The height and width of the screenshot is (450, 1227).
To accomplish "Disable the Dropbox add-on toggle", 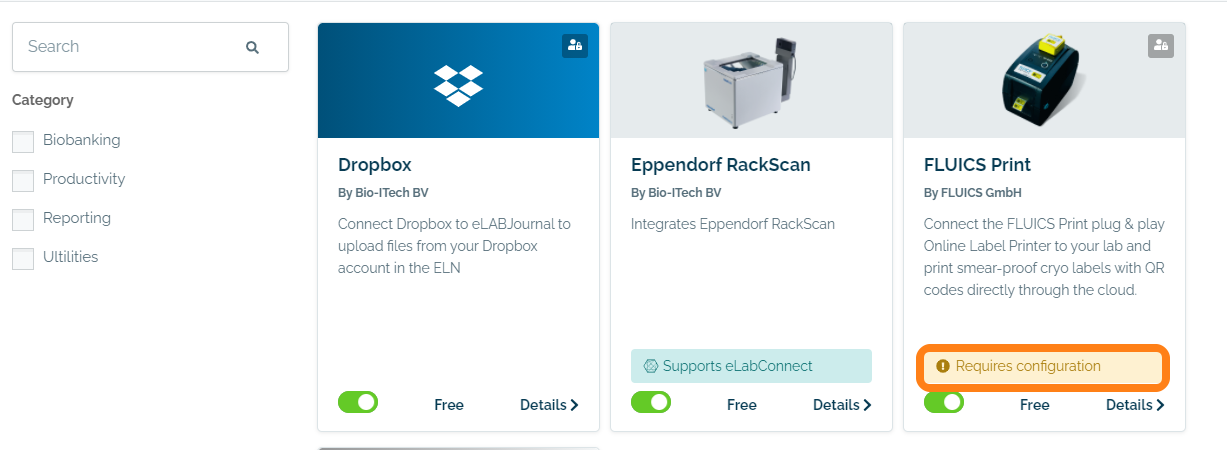I will pos(358,402).
